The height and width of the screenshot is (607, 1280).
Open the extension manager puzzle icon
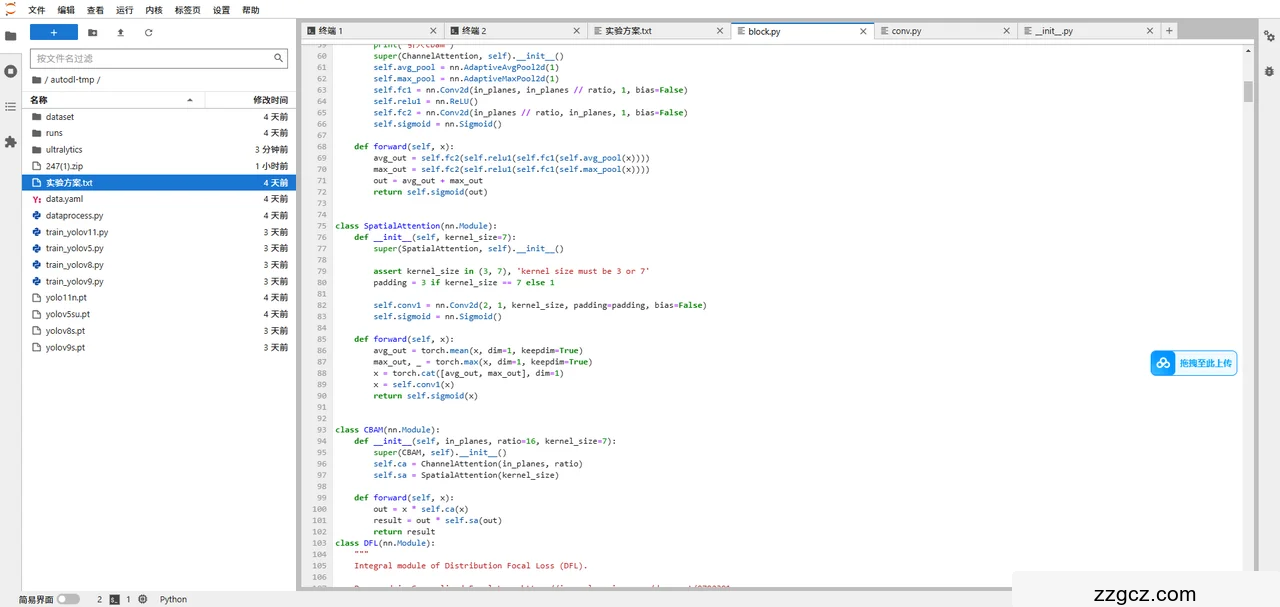tap(11, 142)
